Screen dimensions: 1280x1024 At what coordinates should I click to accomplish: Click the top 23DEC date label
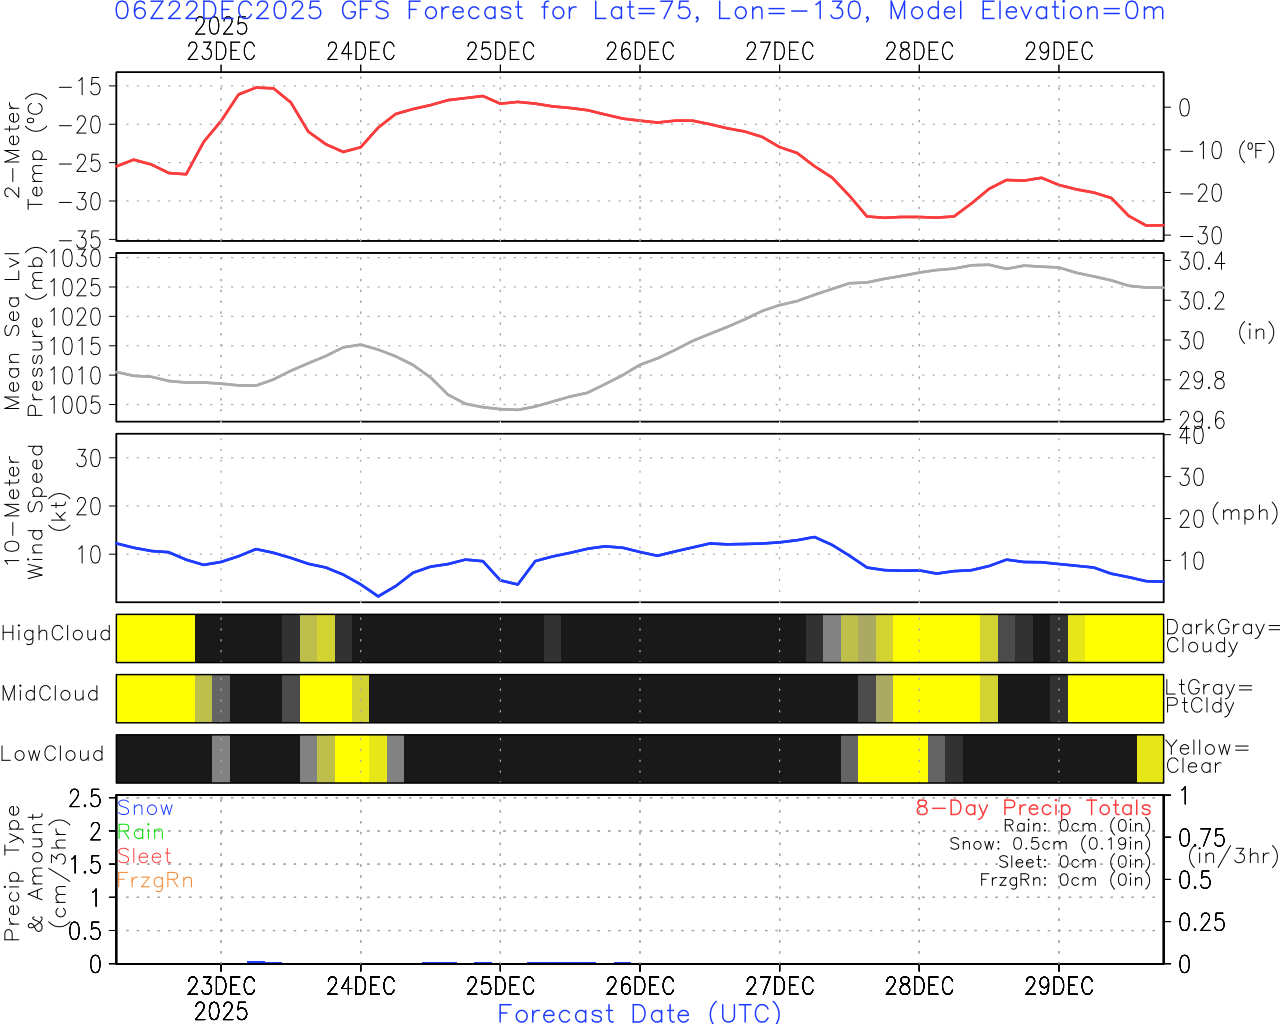tap(221, 51)
